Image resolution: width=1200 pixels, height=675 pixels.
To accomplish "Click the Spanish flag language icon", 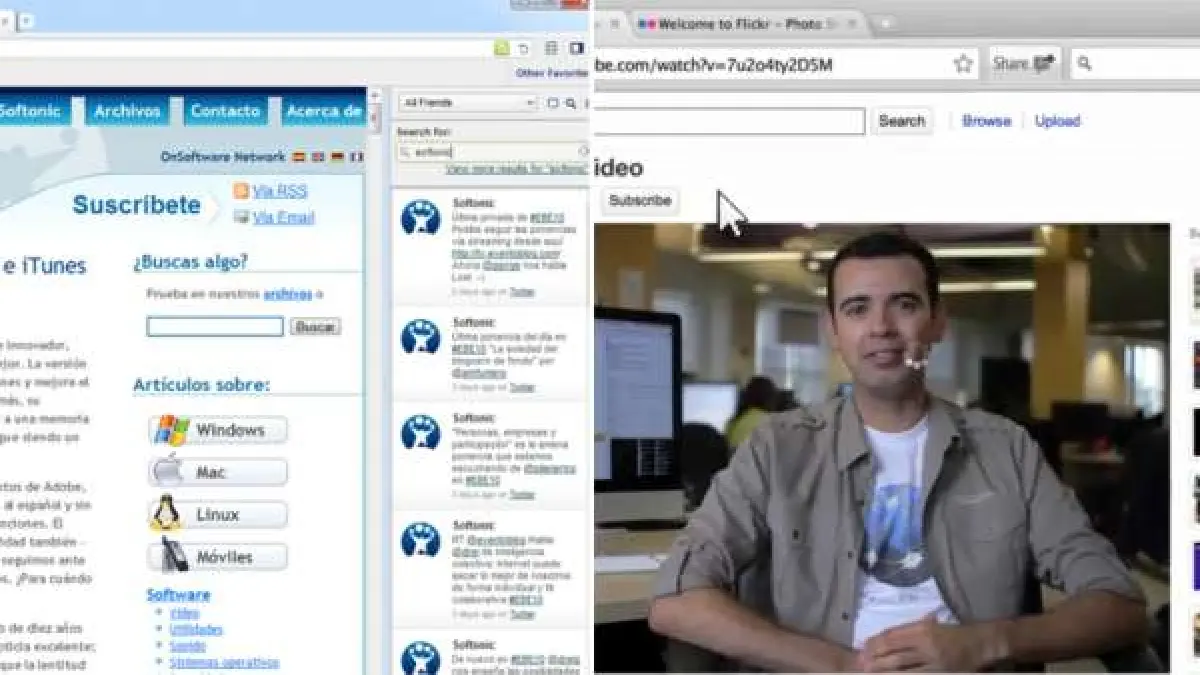I will point(298,157).
